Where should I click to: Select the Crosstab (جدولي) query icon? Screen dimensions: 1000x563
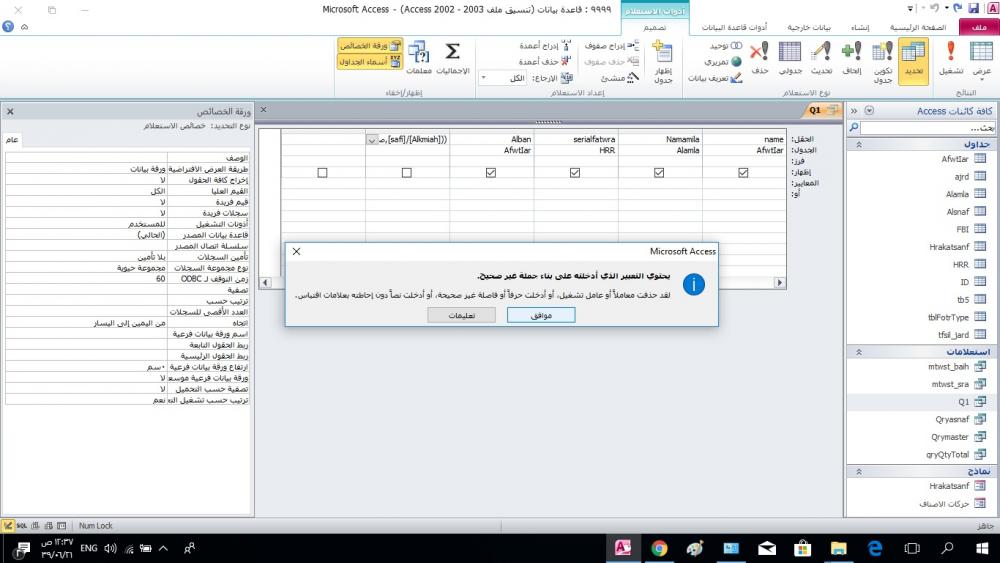tap(790, 59)
